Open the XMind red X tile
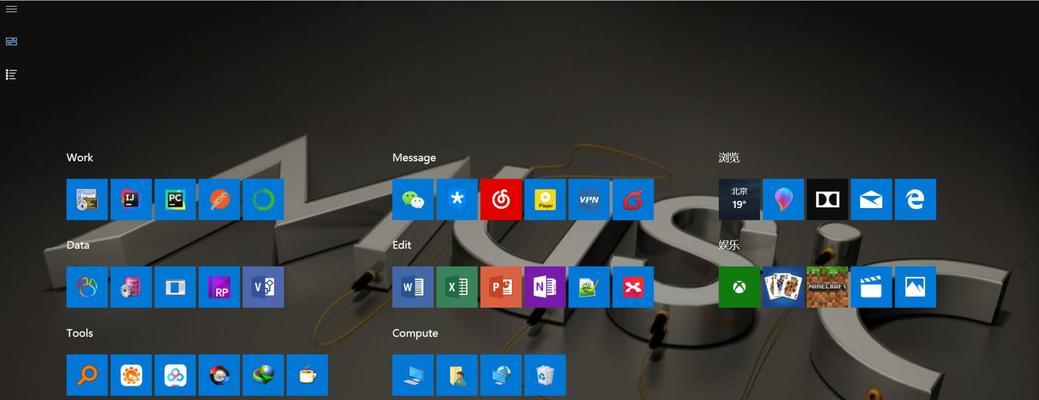Viewport: 1039px width, 400px height. click(x=633, y=287)
